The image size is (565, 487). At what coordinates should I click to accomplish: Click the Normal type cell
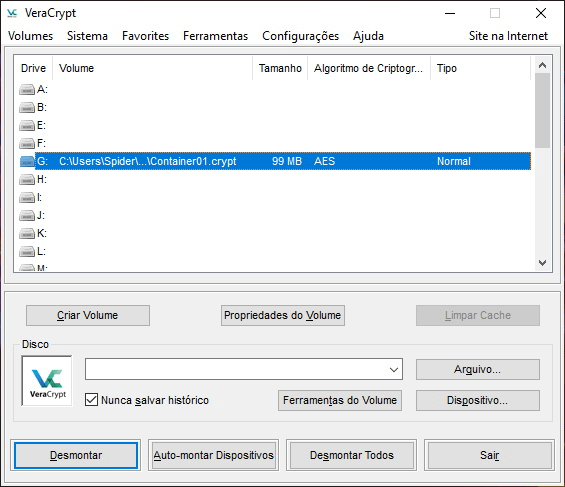pyautogui.click(x=454, y=161)
